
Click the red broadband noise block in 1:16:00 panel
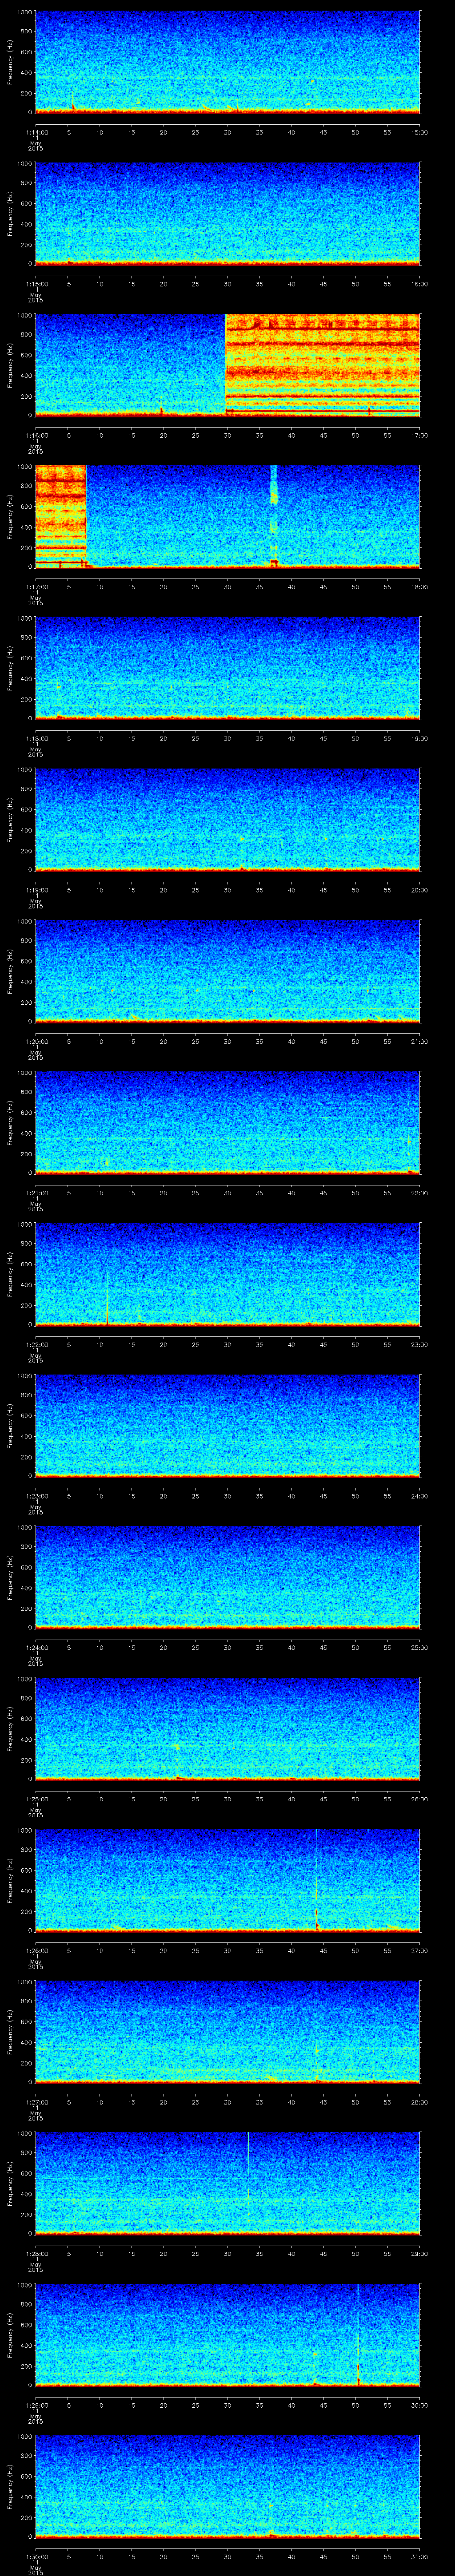(323, 365)
